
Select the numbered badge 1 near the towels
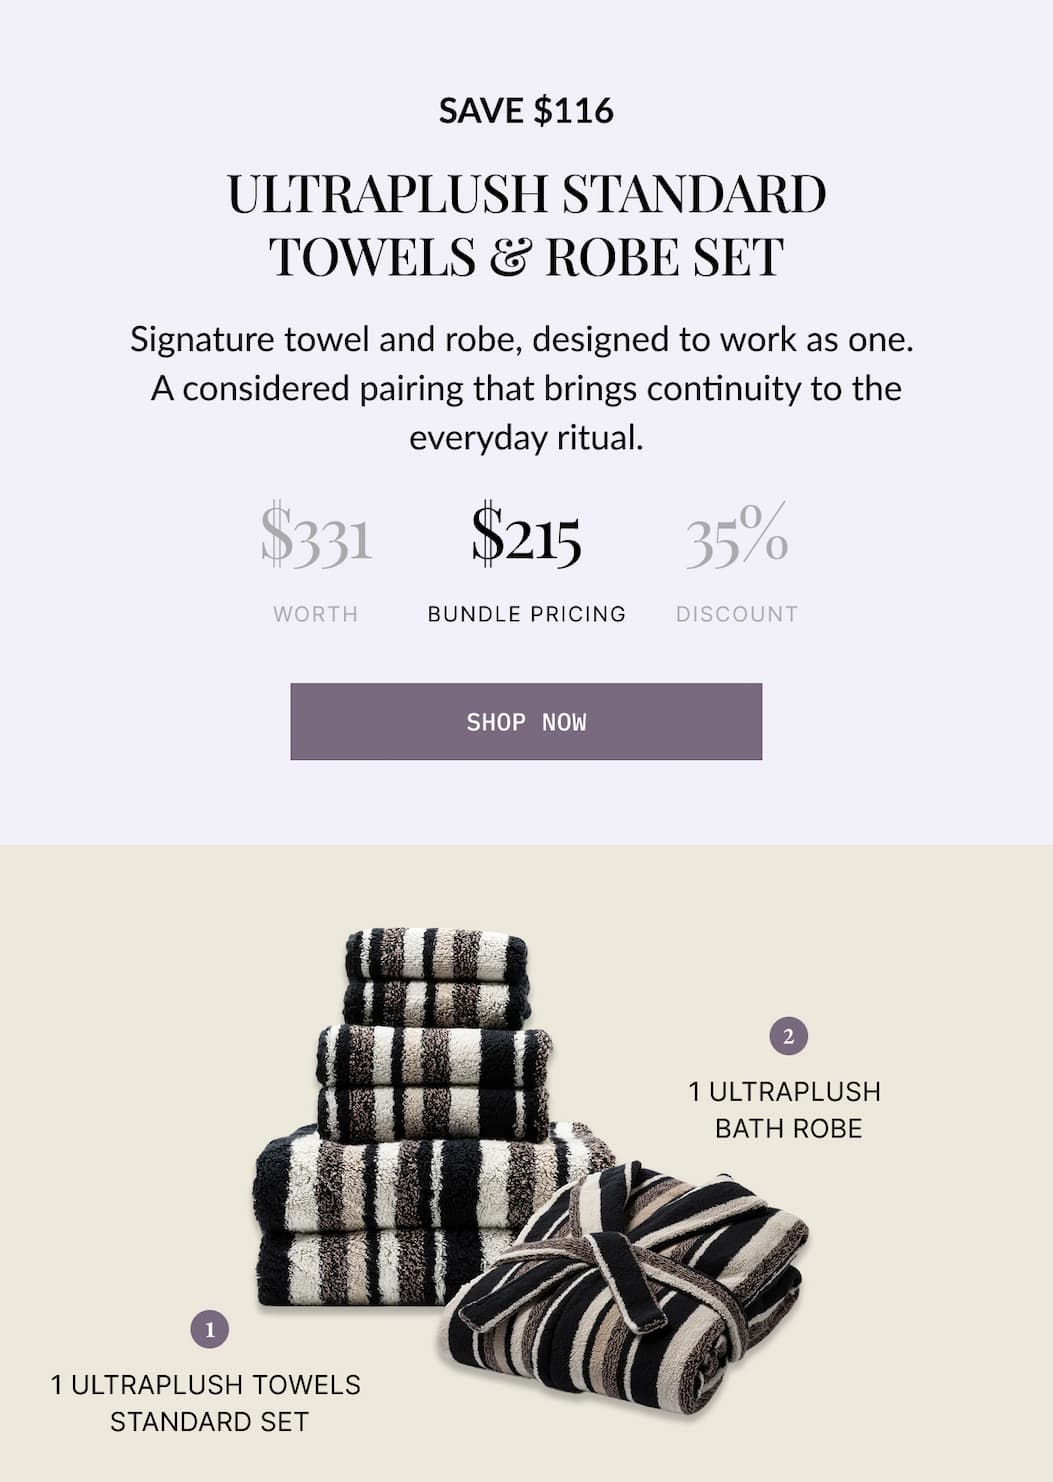(x=210, y=1329)
